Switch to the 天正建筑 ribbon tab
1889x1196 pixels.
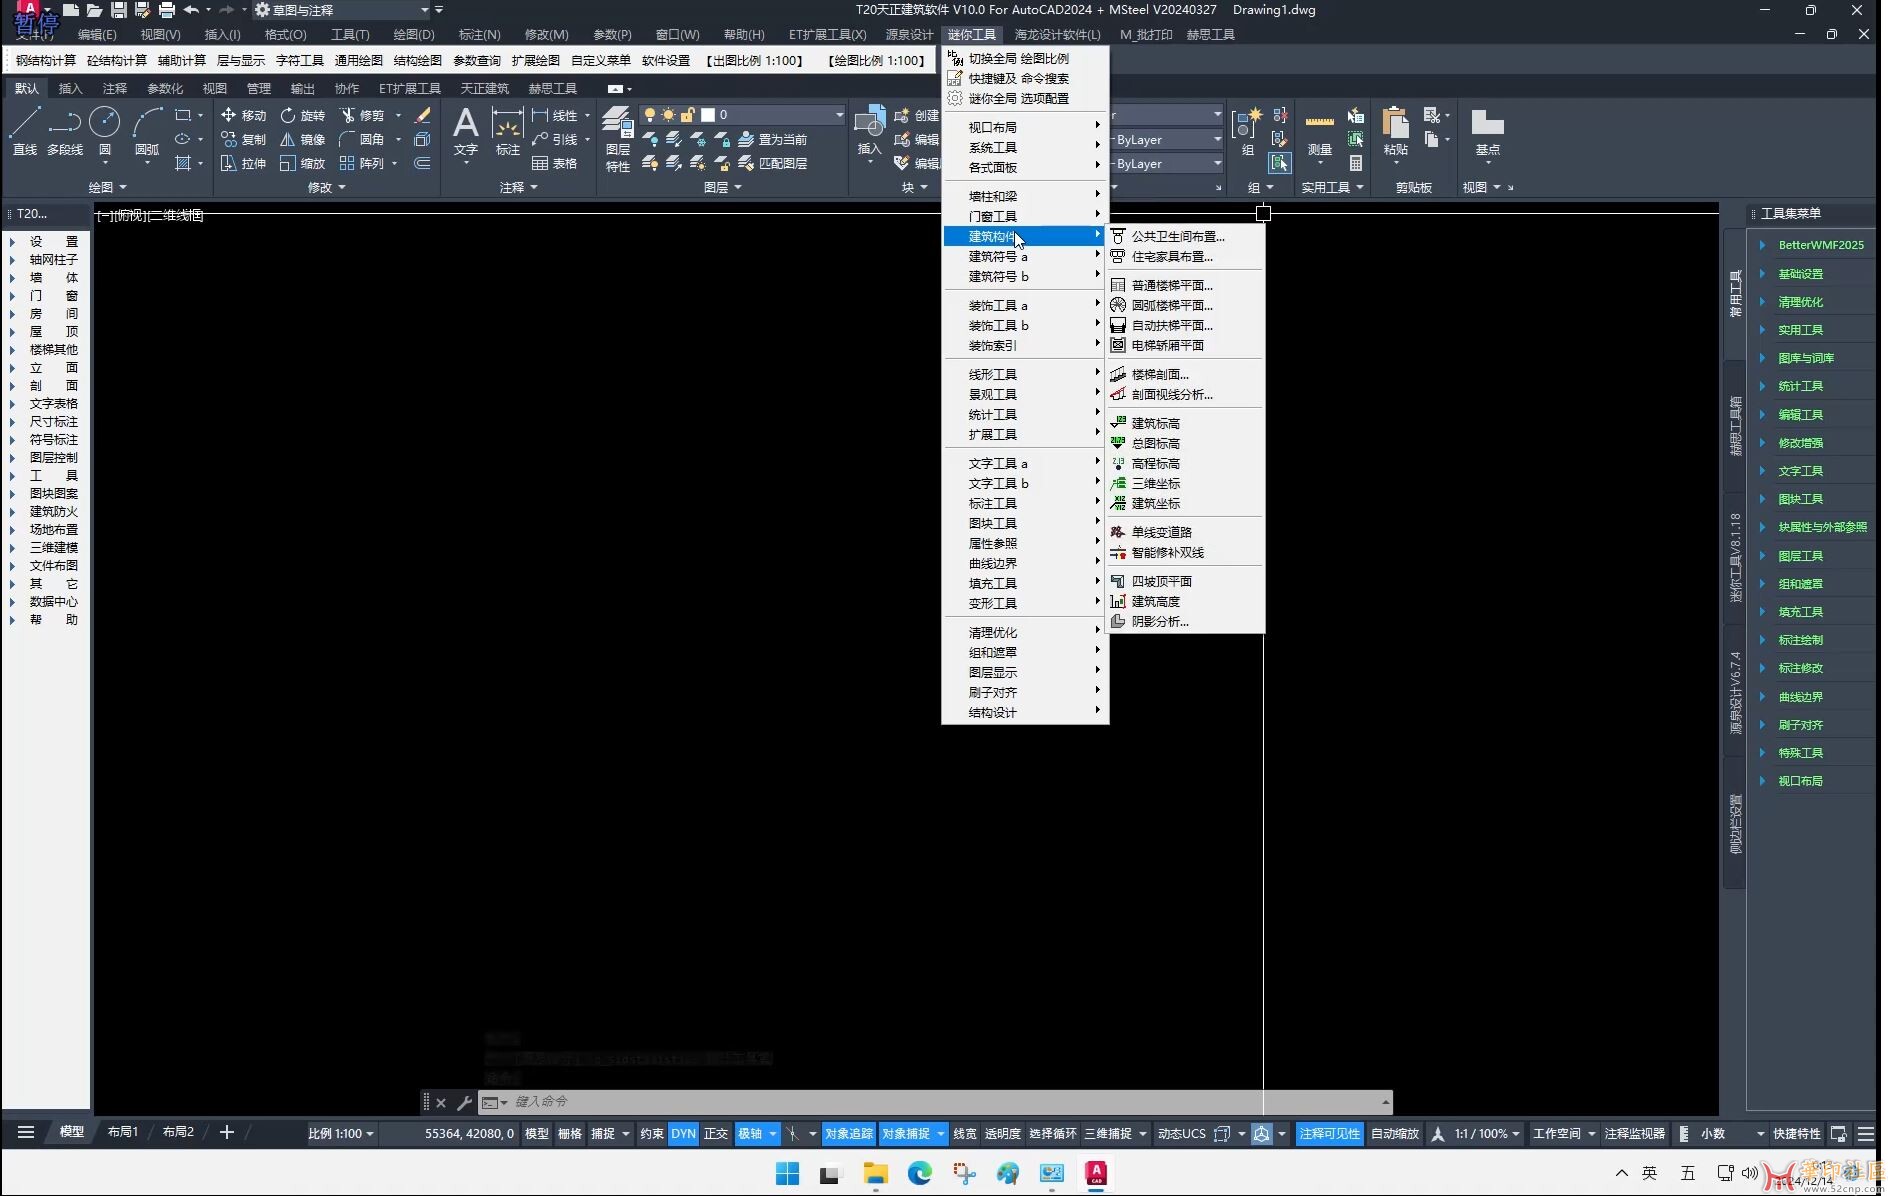pos(485,88)
